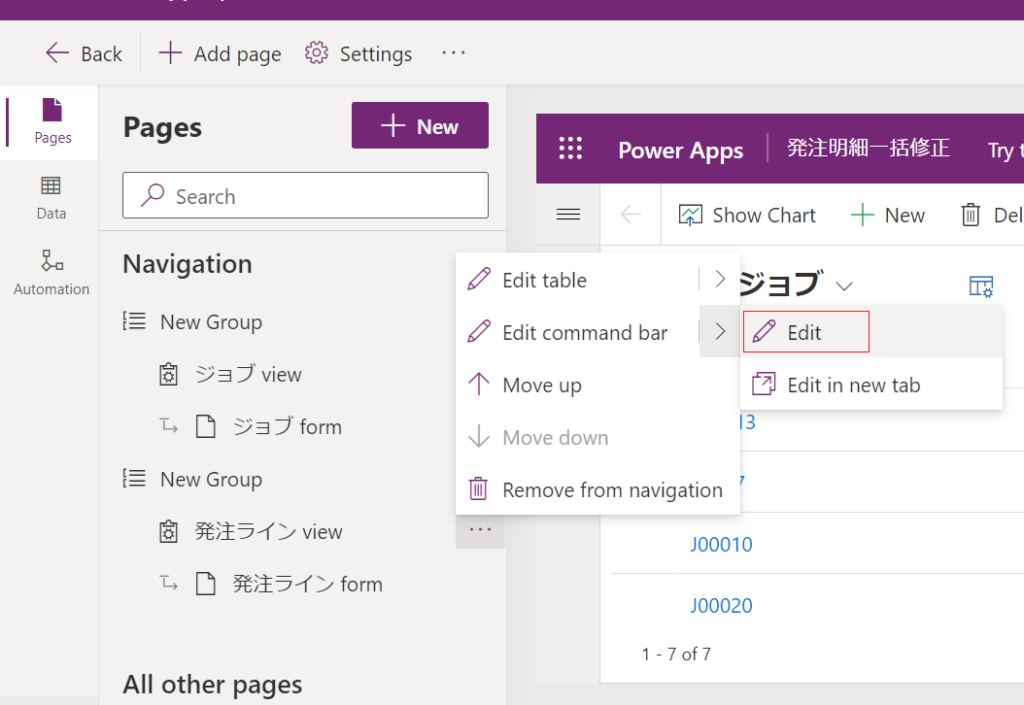Click Show Chart in the command bar
The width and height of the screenshot is (1024, 705).
coord(747,215)
